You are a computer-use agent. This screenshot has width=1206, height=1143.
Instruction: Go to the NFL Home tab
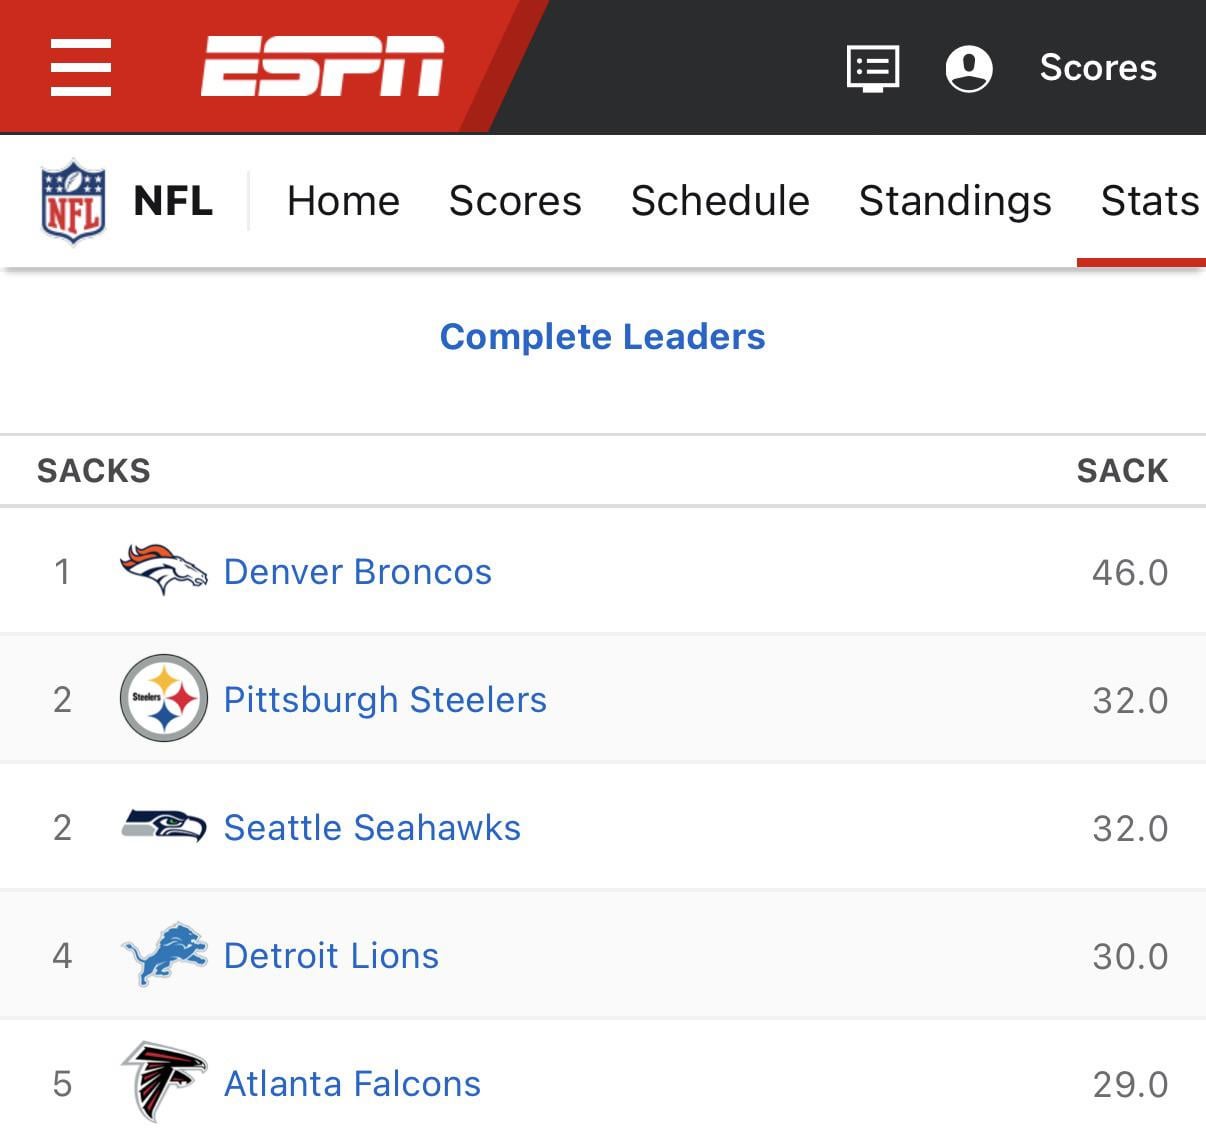point(343,201)
